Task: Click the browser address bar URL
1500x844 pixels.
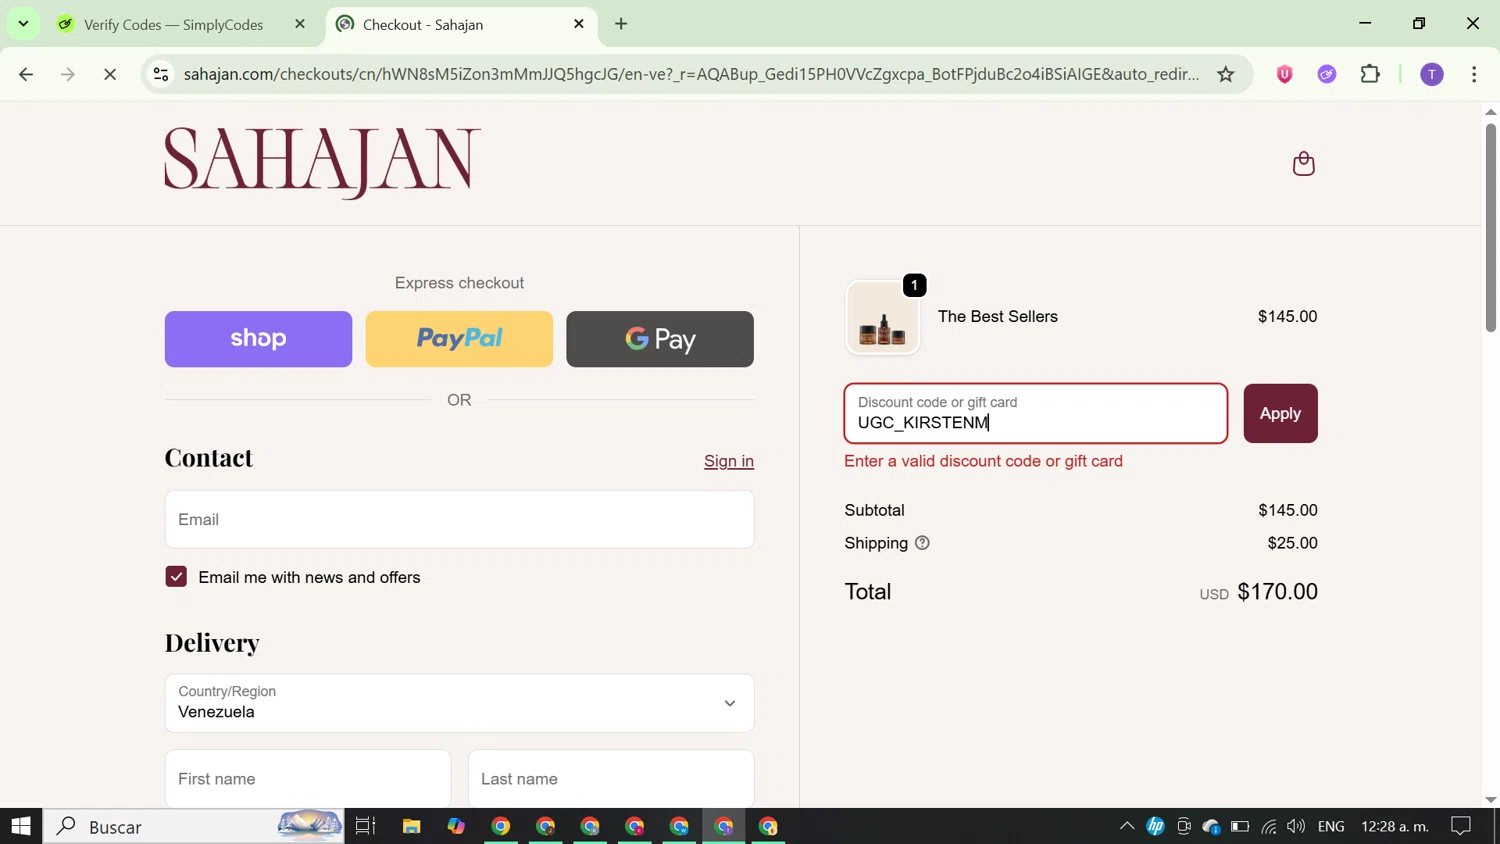Action: [x=691, y=74]
